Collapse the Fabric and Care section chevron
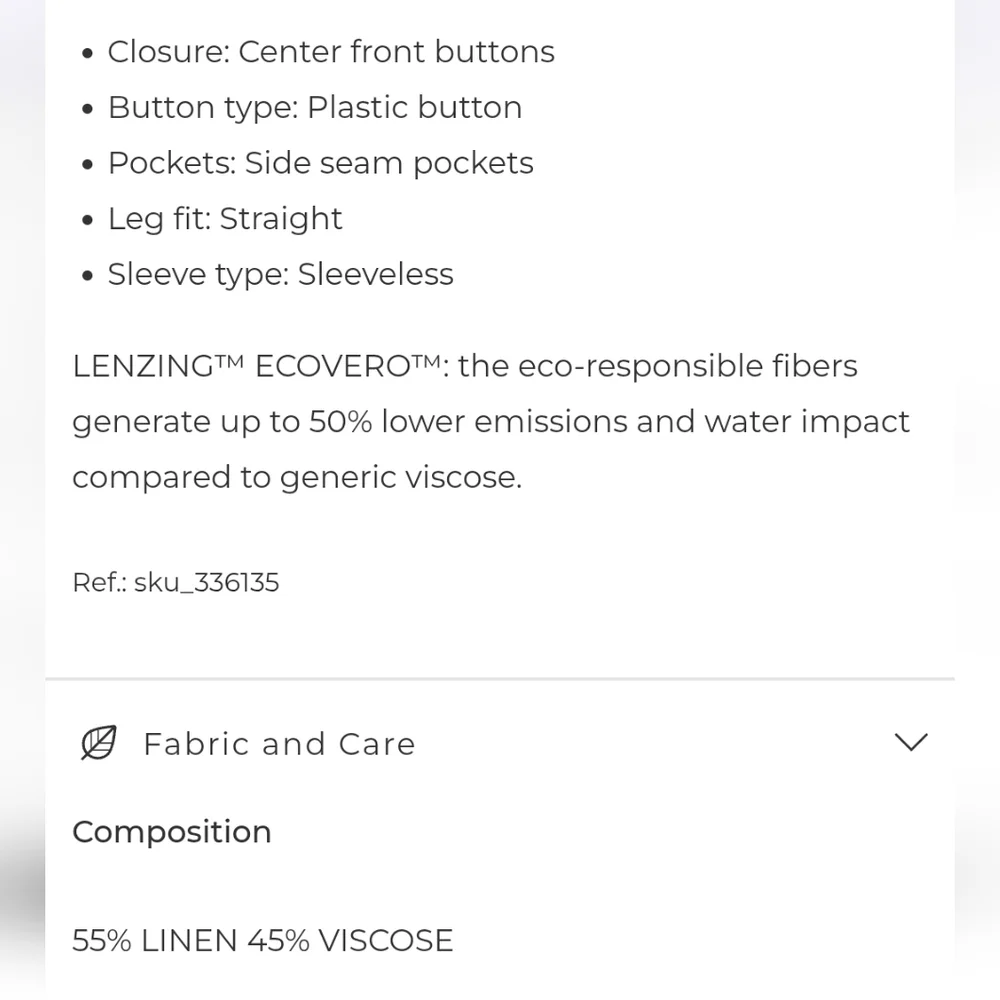 tap(911, 742)
